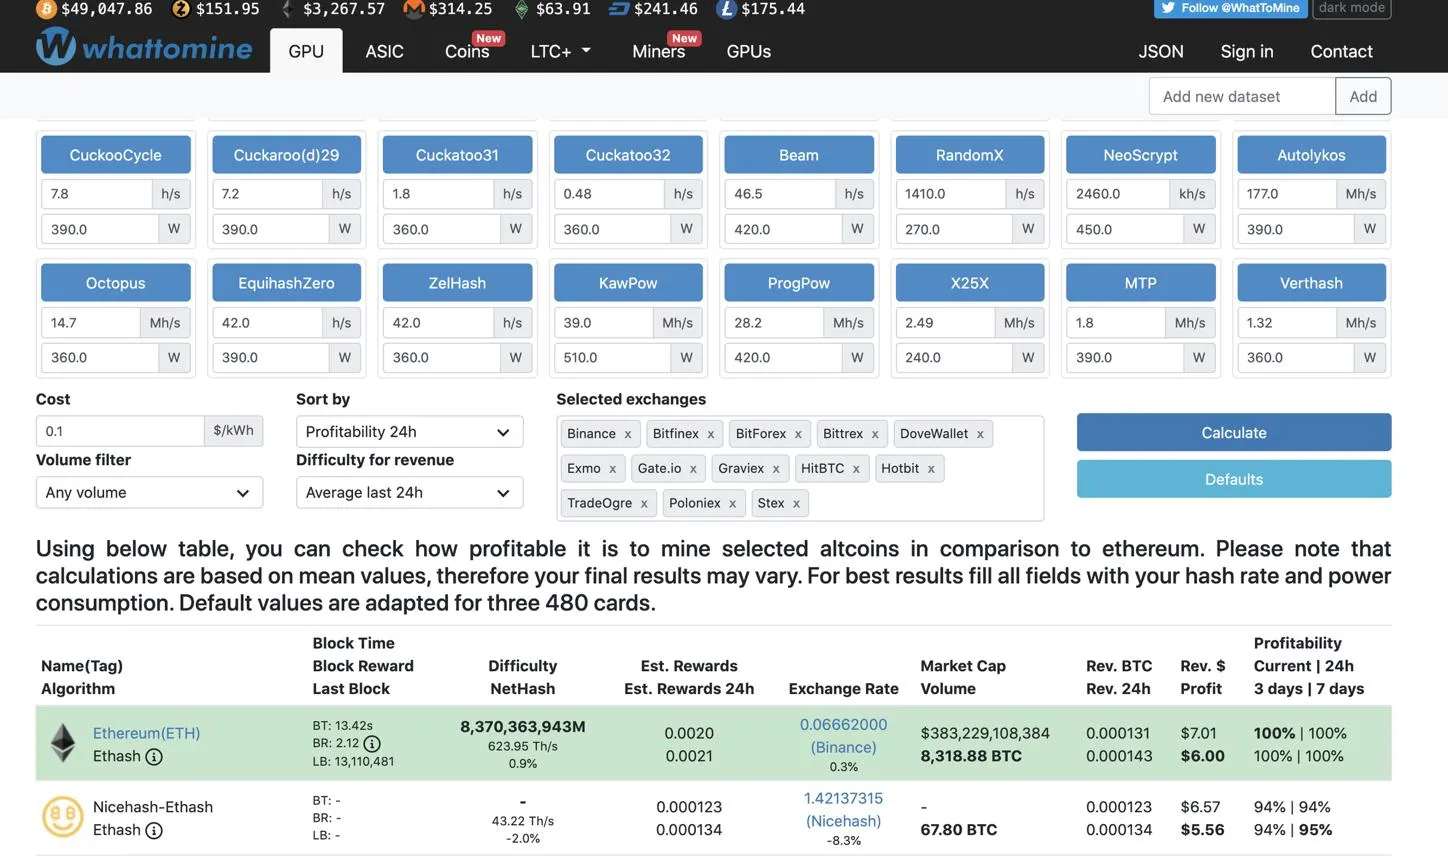Open the Miners page
1448x860 pixels.
[x=659, y=51]
